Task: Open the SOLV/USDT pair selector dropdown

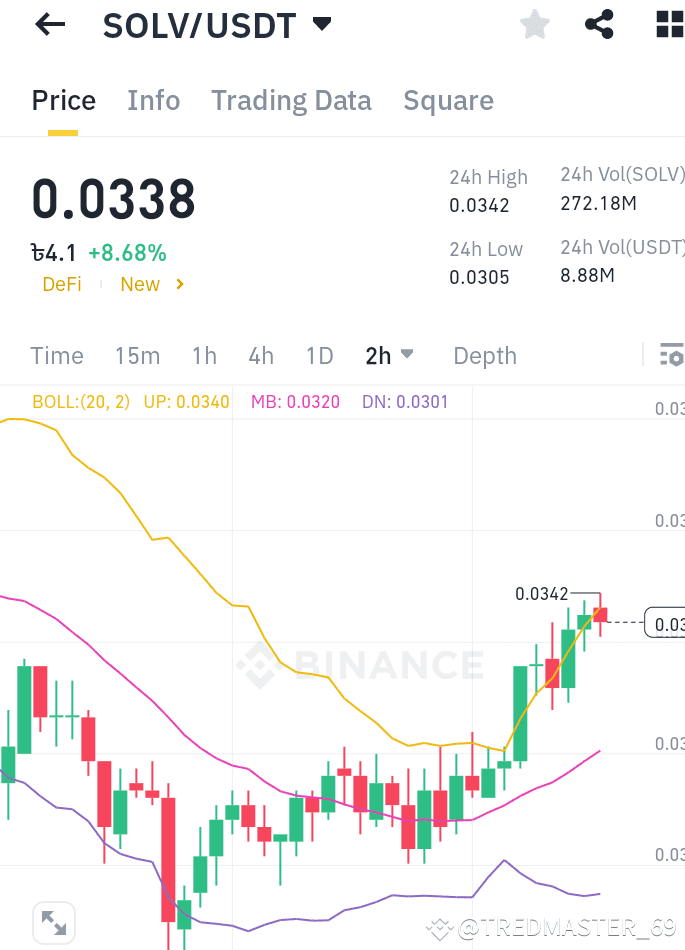Action: click(321, 24)
